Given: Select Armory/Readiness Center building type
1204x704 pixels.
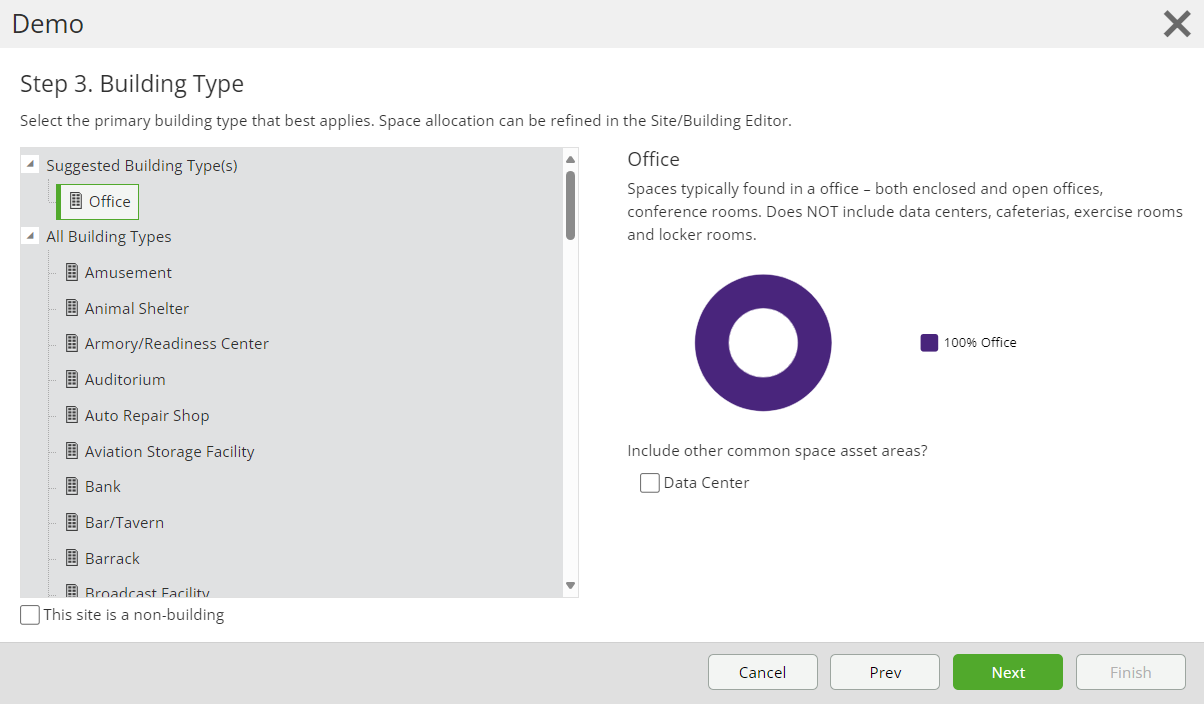Looking at the screenshot, I should pyautogui.click(x=176, y=344).
